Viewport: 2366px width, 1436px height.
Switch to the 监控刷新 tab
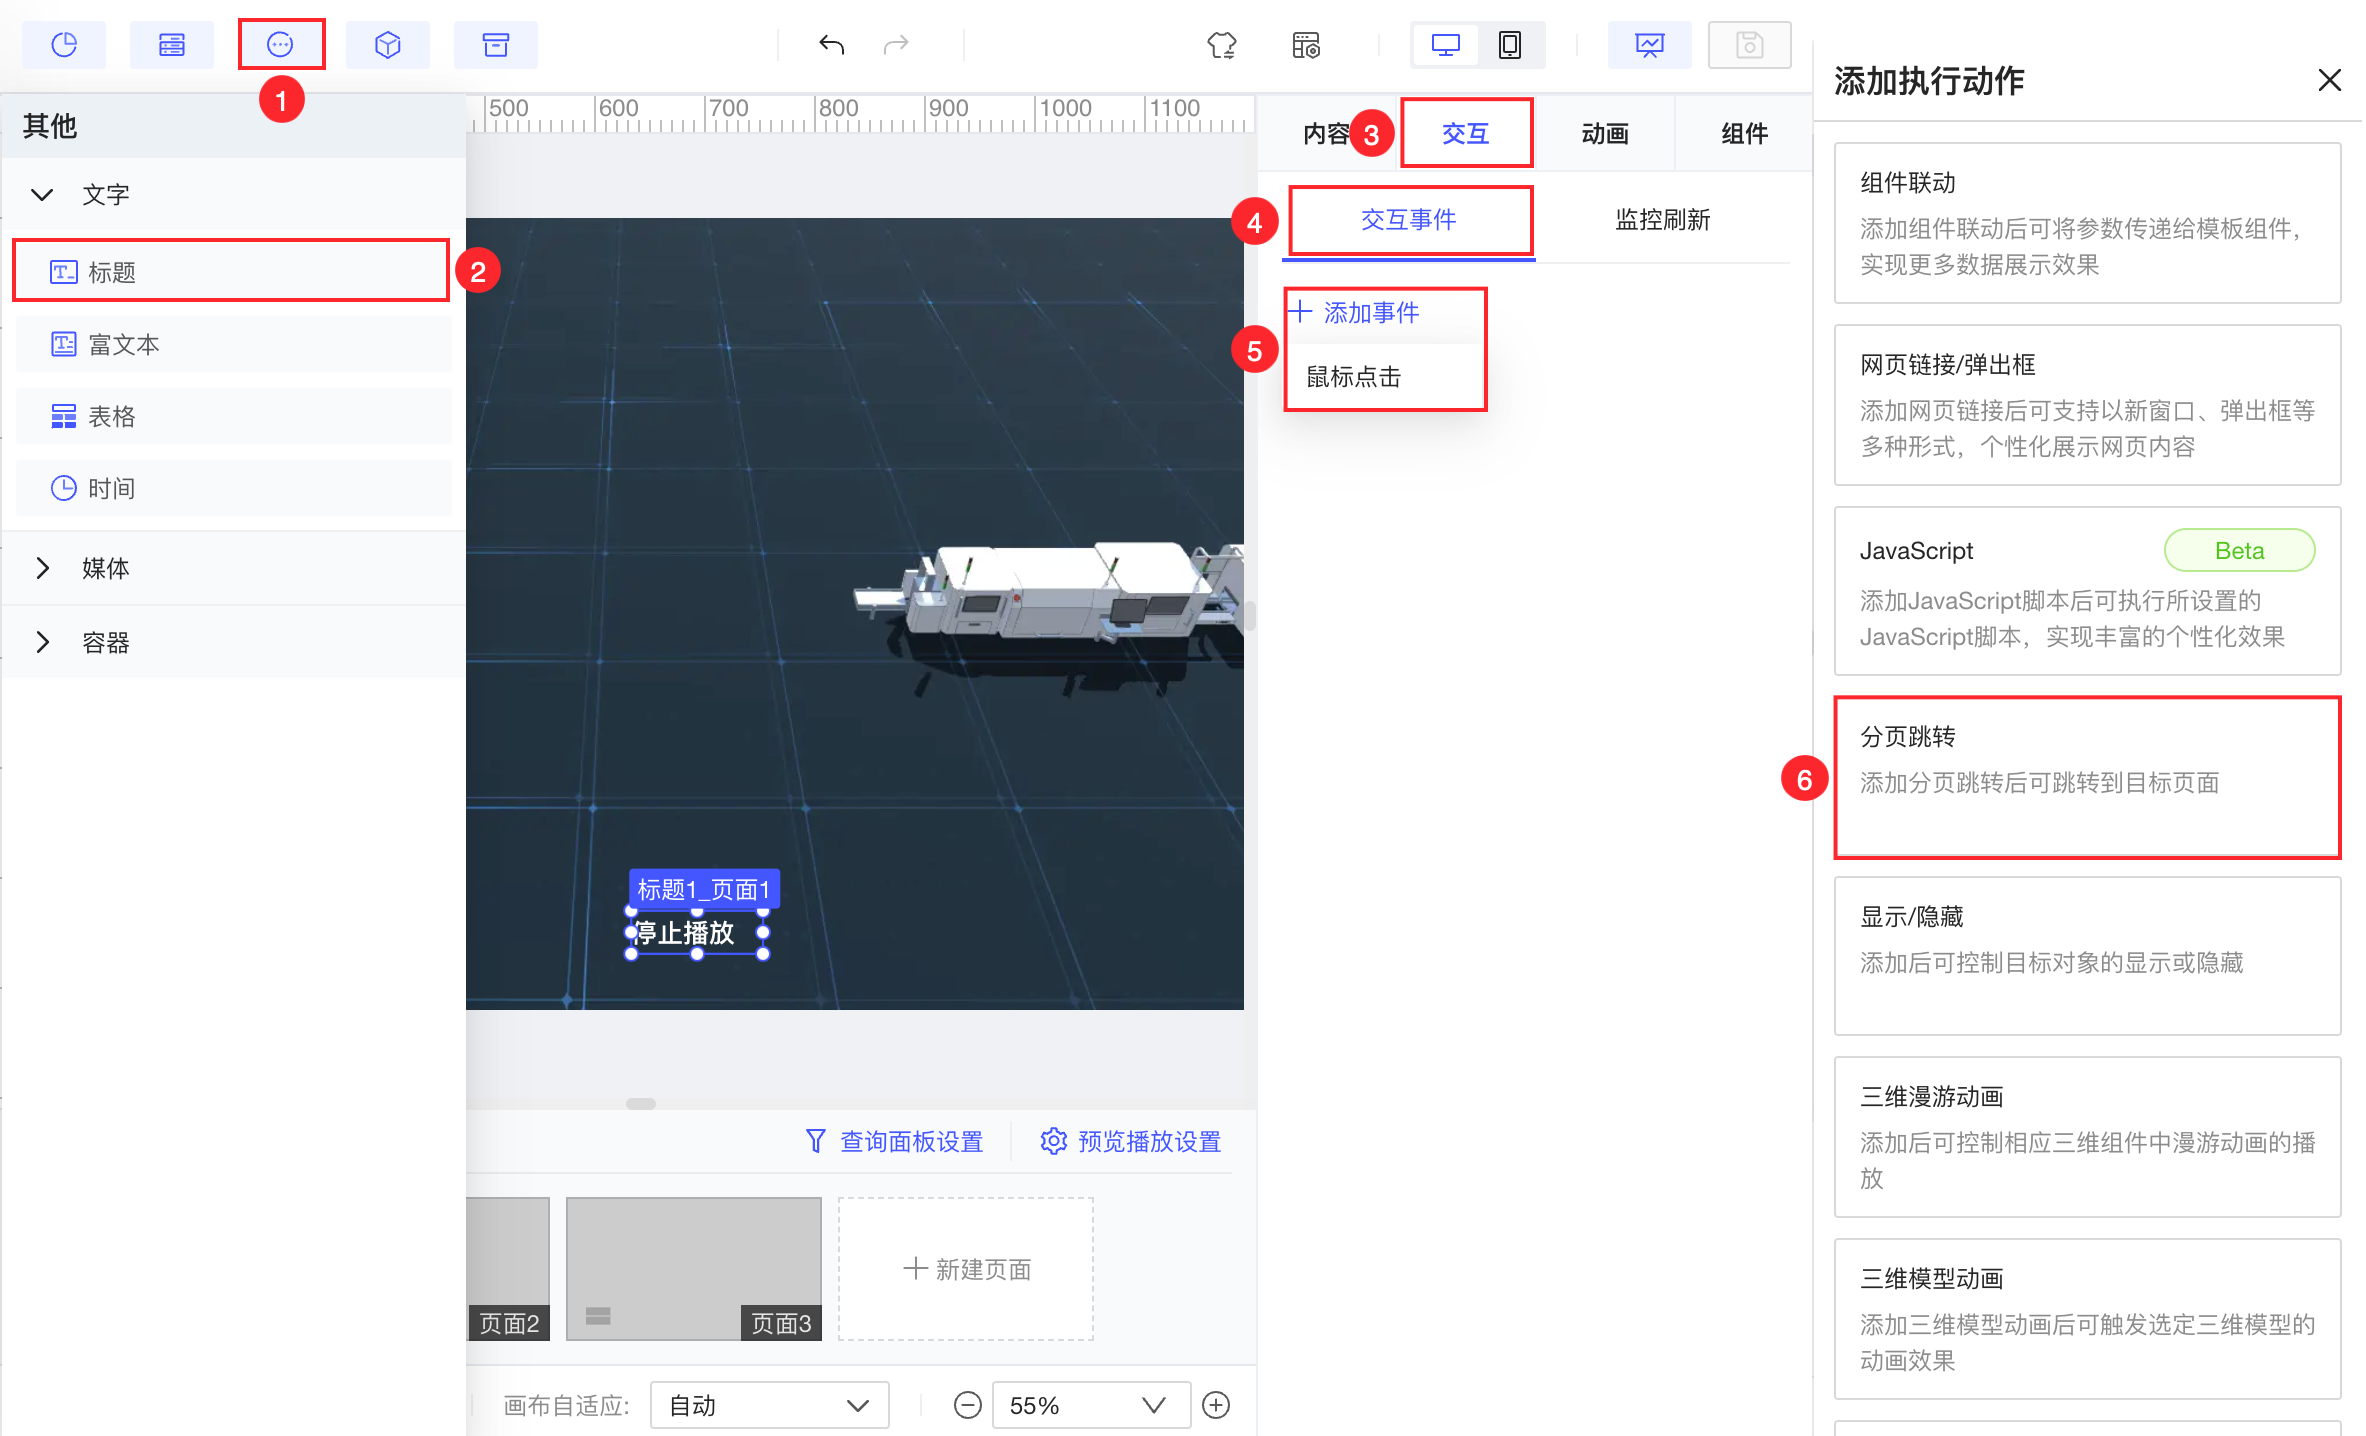pyautogui.click(x=1662, y=220)
